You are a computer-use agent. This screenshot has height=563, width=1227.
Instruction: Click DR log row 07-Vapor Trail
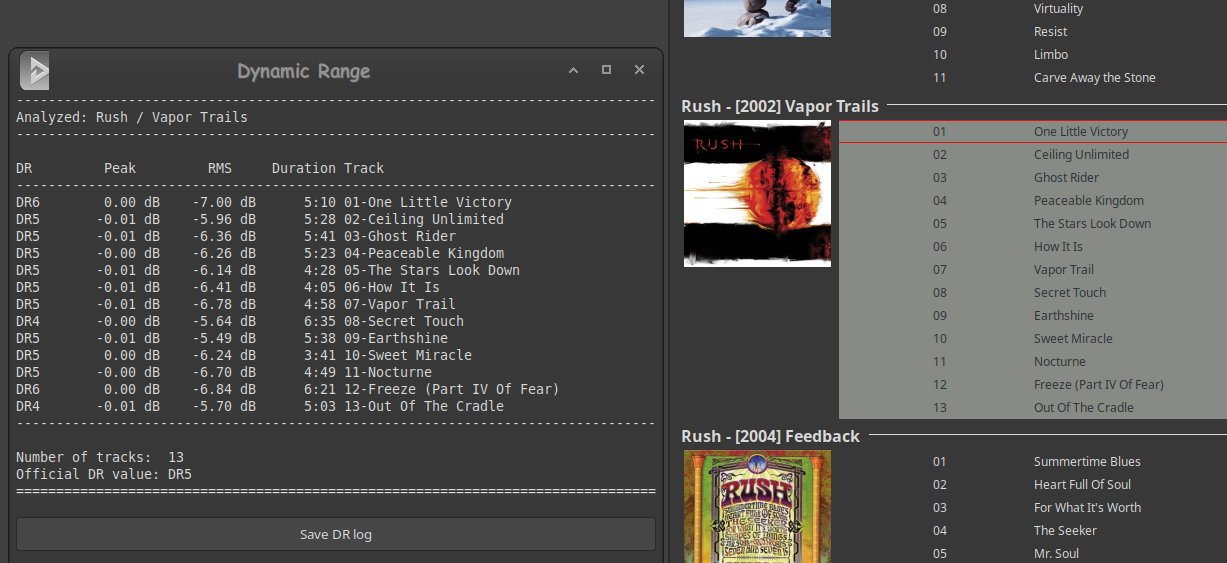(236, 304)
